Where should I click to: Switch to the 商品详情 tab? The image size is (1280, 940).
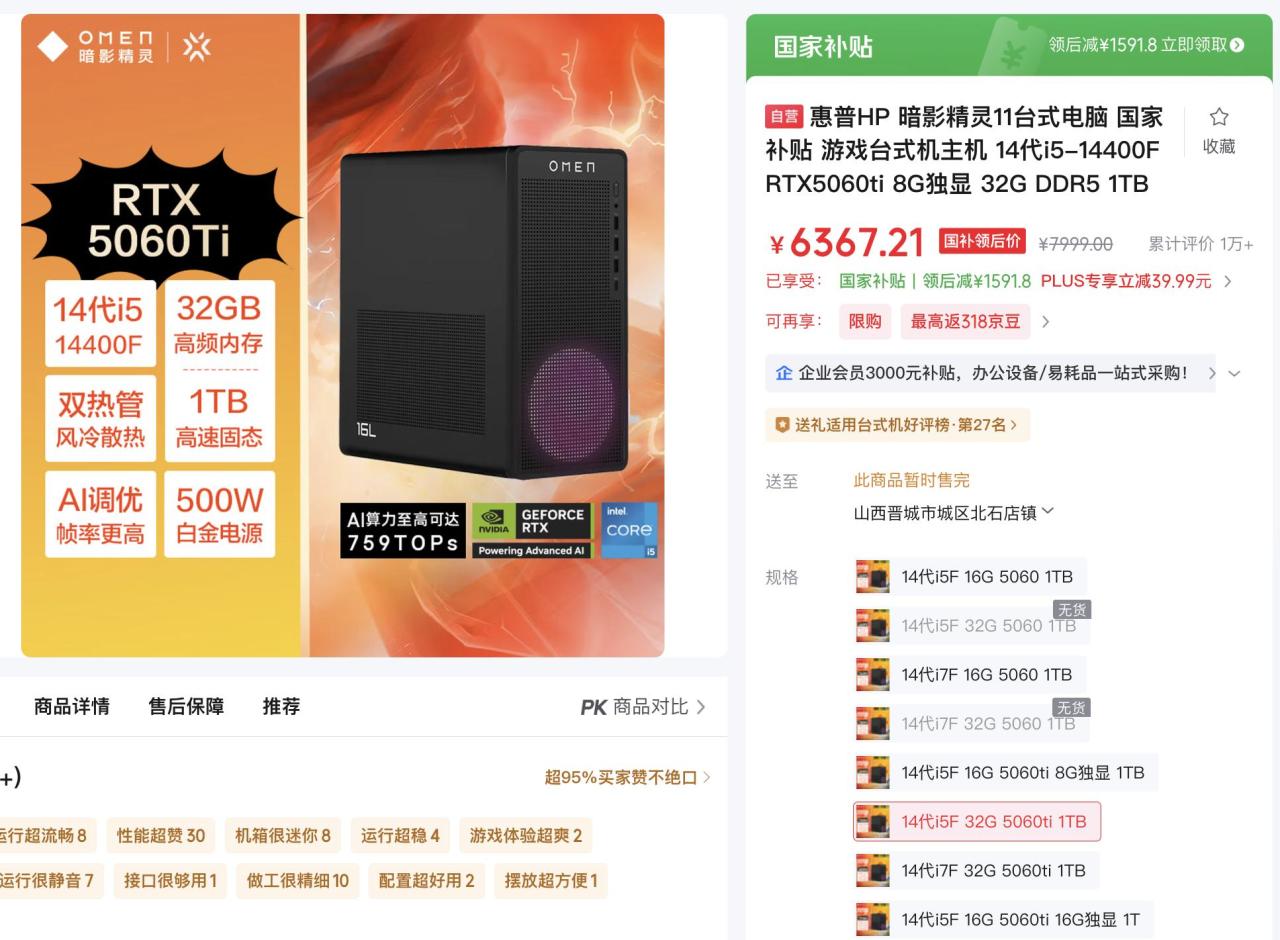tap(72, 706)
